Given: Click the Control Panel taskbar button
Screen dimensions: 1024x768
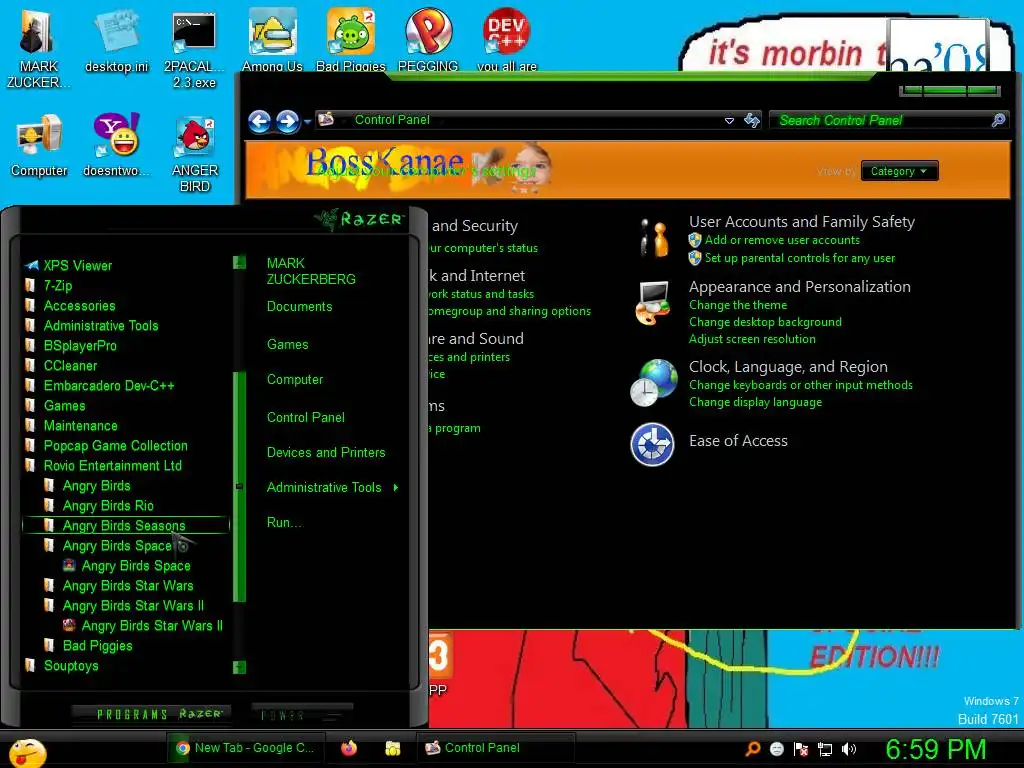Looking at the screenshot, I should [495, 748].
